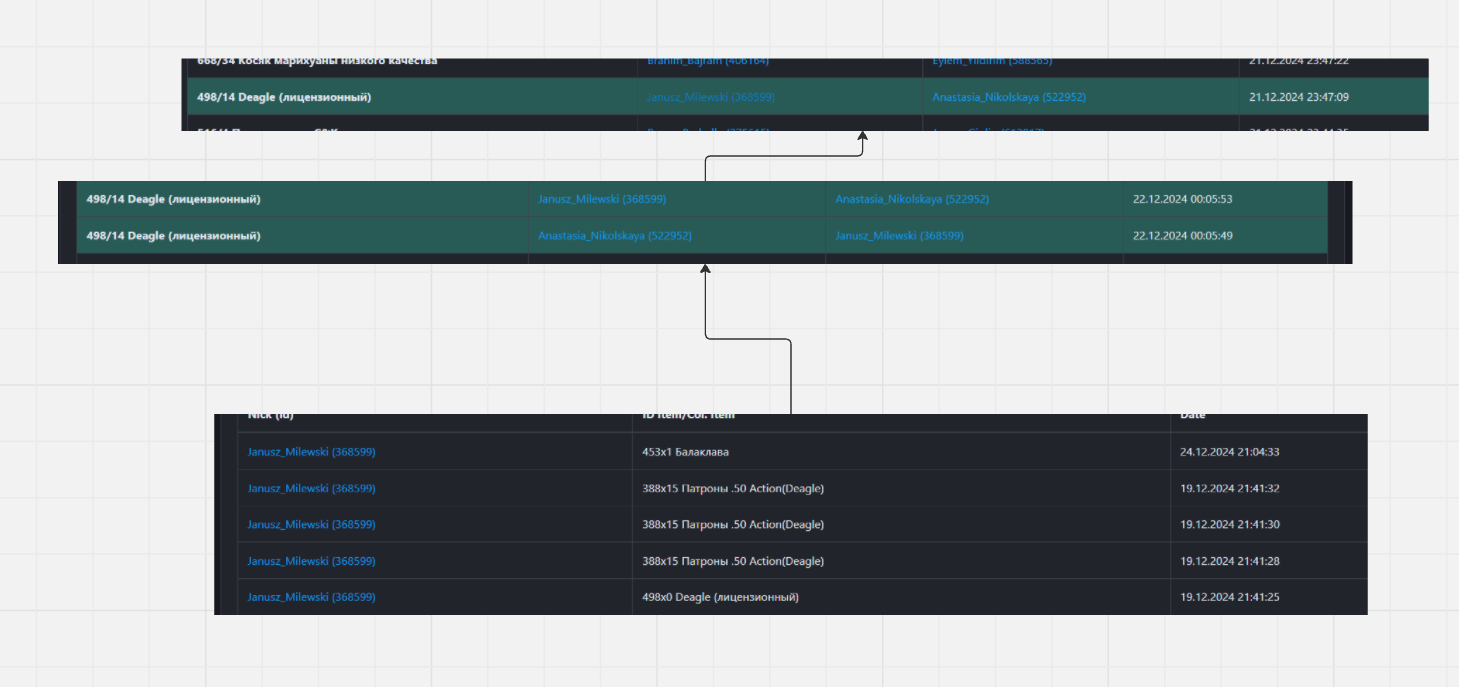Open Anastasia_Nikolskaya link in the 23:47:09 row

pos(1008,97)
